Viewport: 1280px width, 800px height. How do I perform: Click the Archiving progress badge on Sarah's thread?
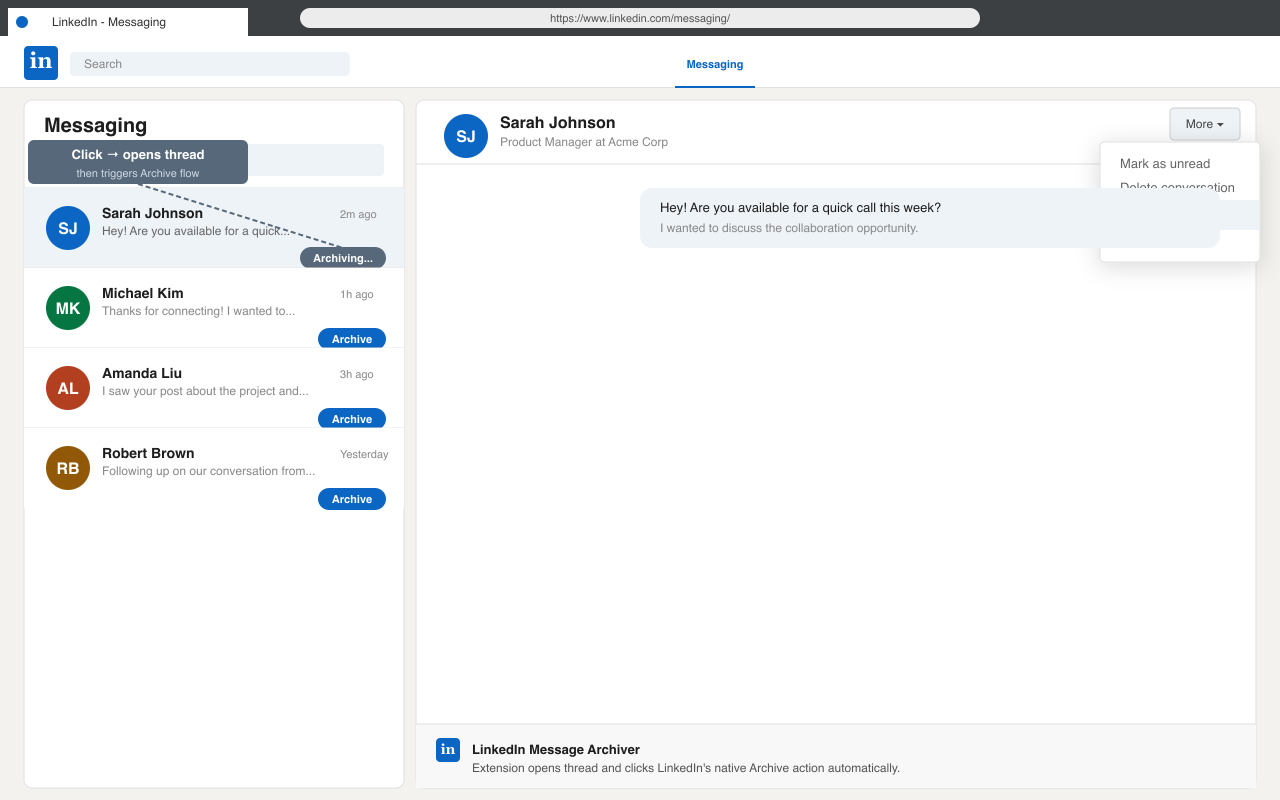[x=343, y=257]
